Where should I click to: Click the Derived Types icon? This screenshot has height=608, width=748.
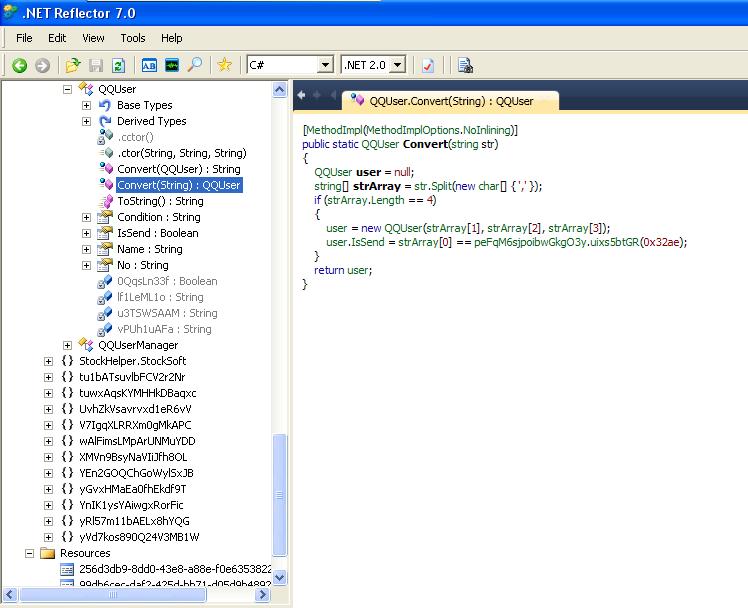click(x=105, y=121)
